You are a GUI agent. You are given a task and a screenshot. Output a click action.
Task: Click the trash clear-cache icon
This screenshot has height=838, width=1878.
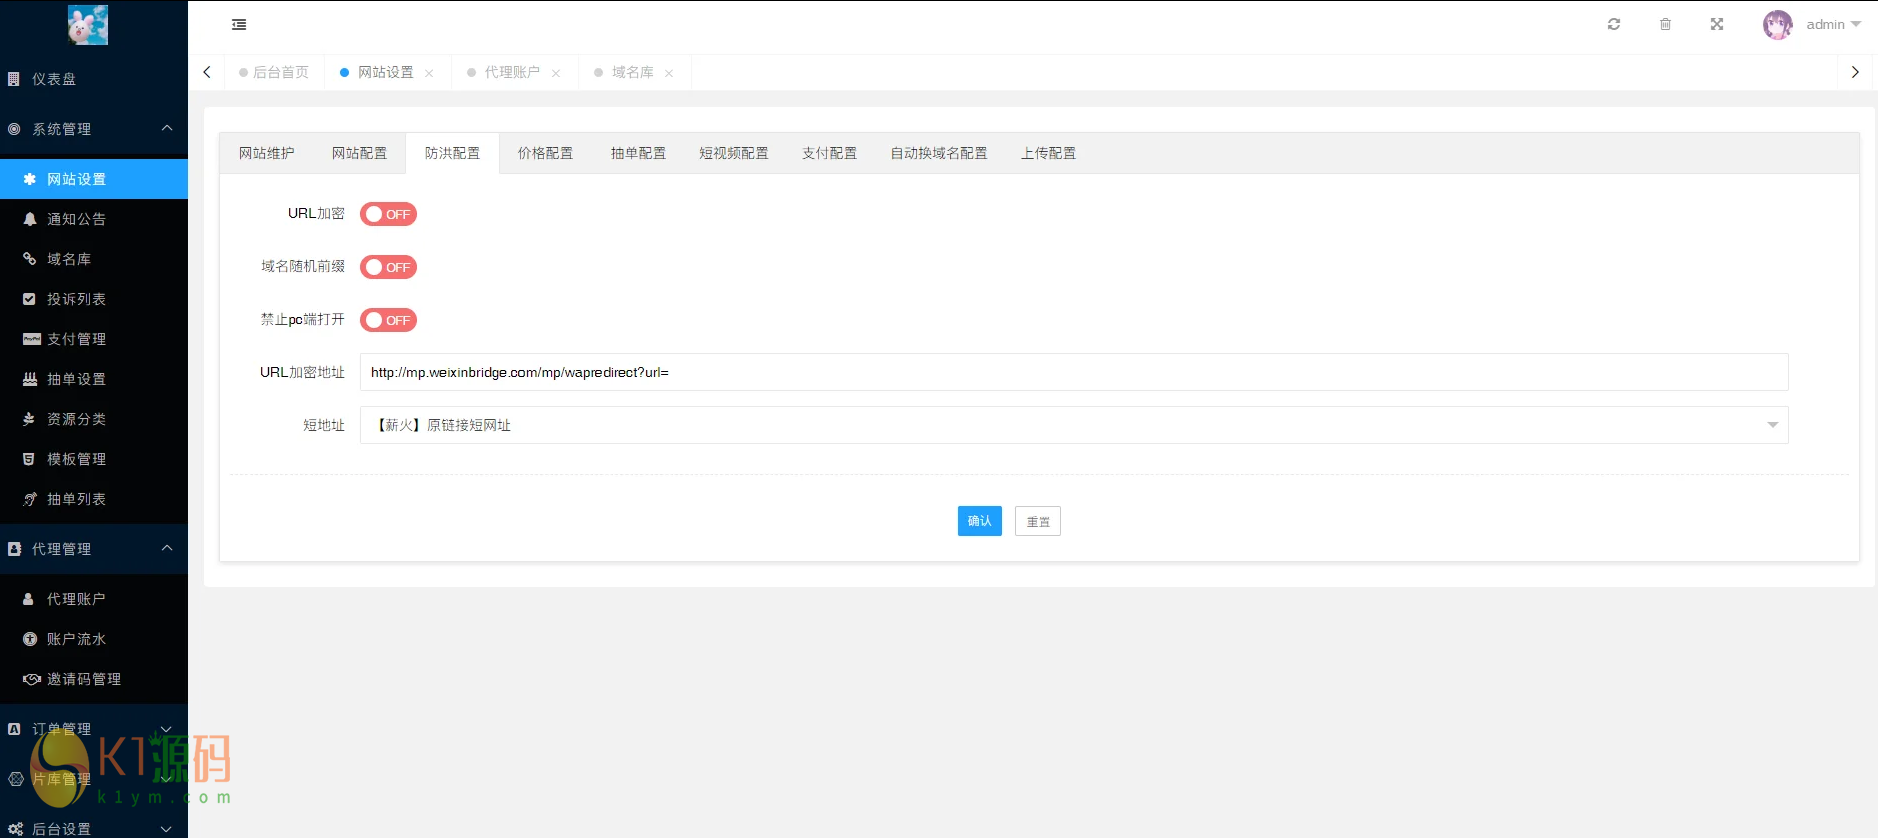coord(1665,24)
